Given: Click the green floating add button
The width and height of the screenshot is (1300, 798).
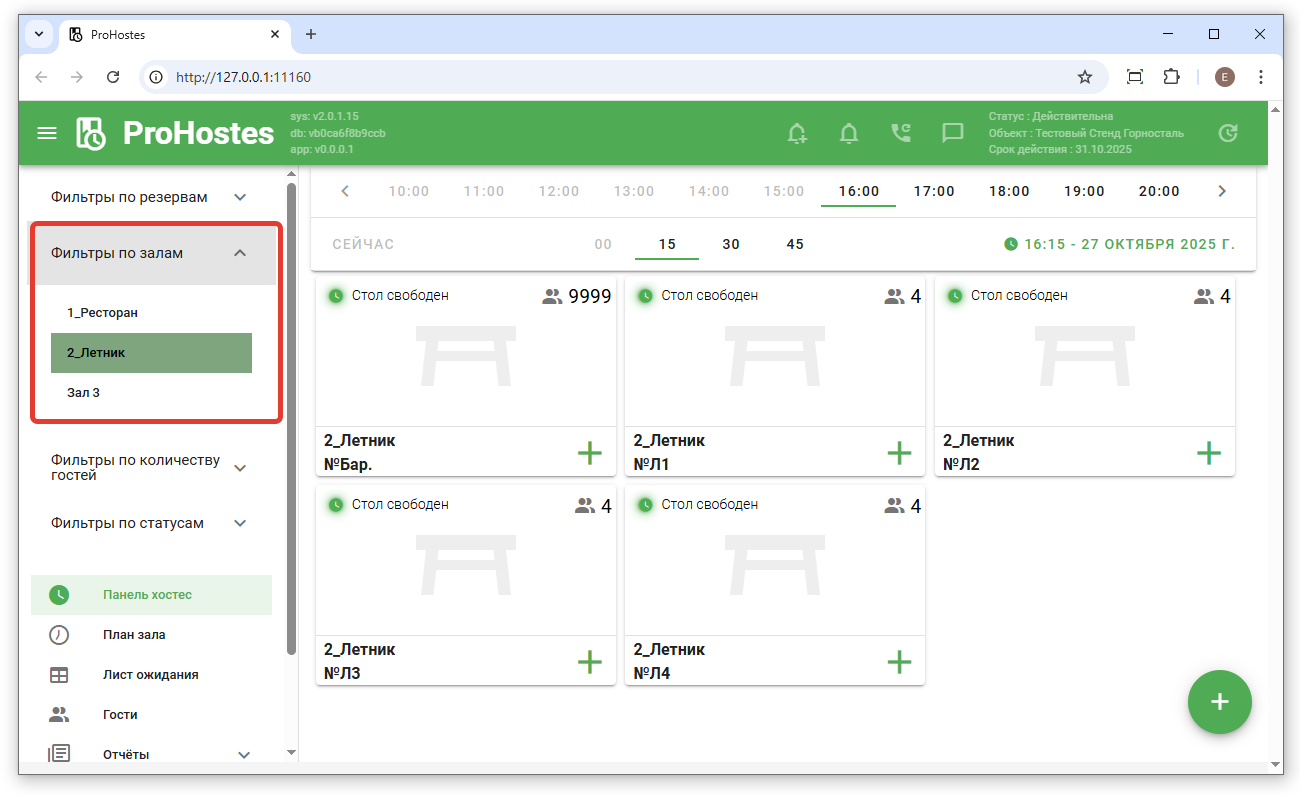Looking at the screenshot, I should pos(1219,702).
